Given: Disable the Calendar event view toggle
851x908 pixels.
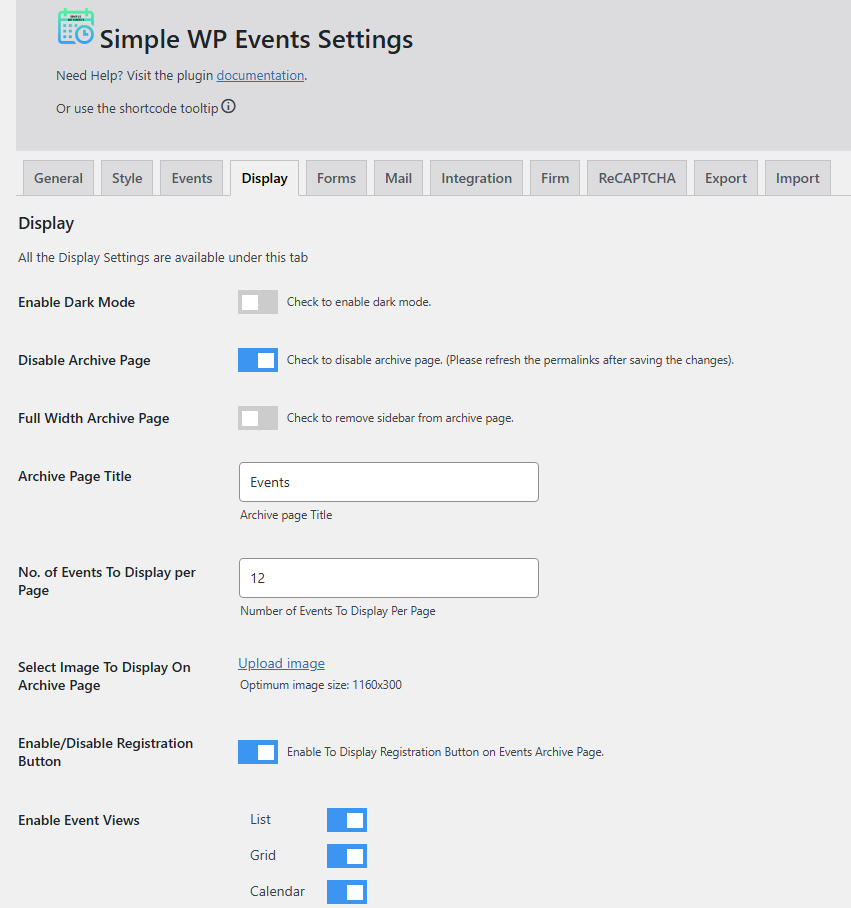Looking at the screenshot, I should tap(347, 892).
